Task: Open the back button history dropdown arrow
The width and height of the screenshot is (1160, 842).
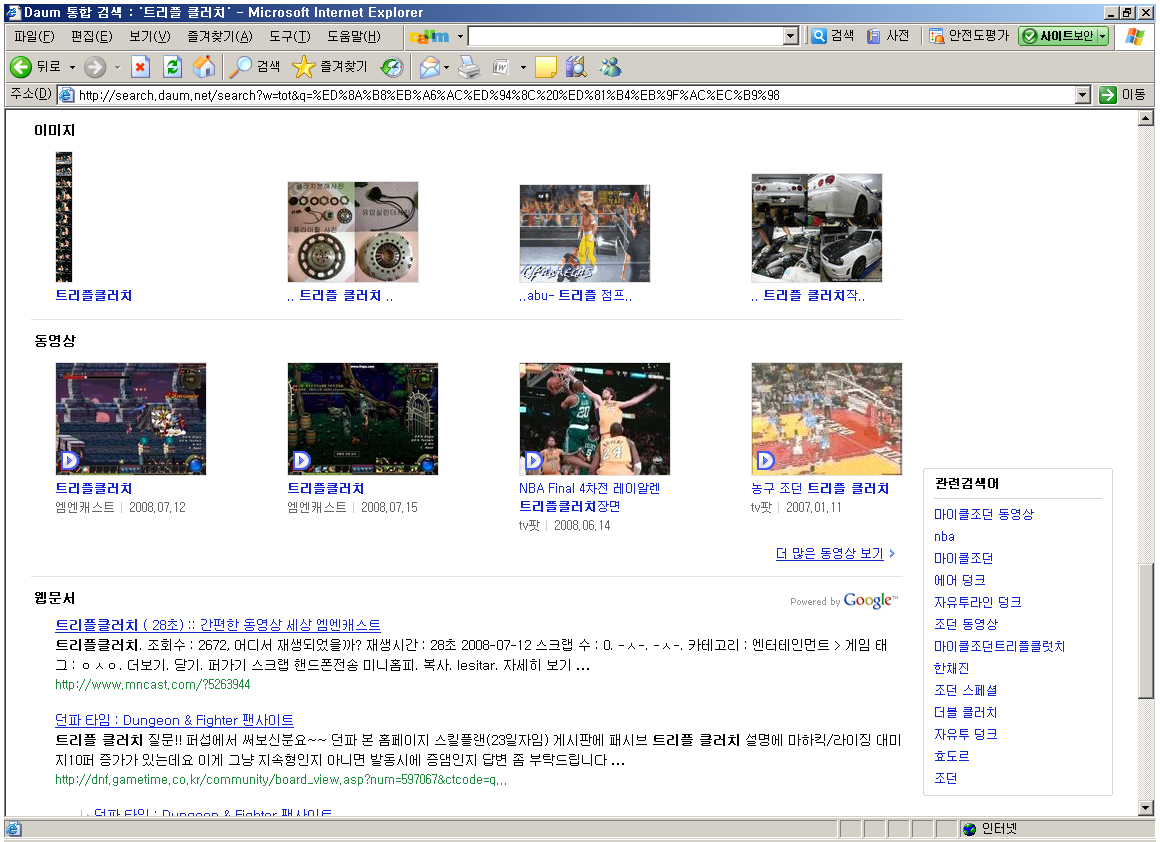Action: pos(72,67)
